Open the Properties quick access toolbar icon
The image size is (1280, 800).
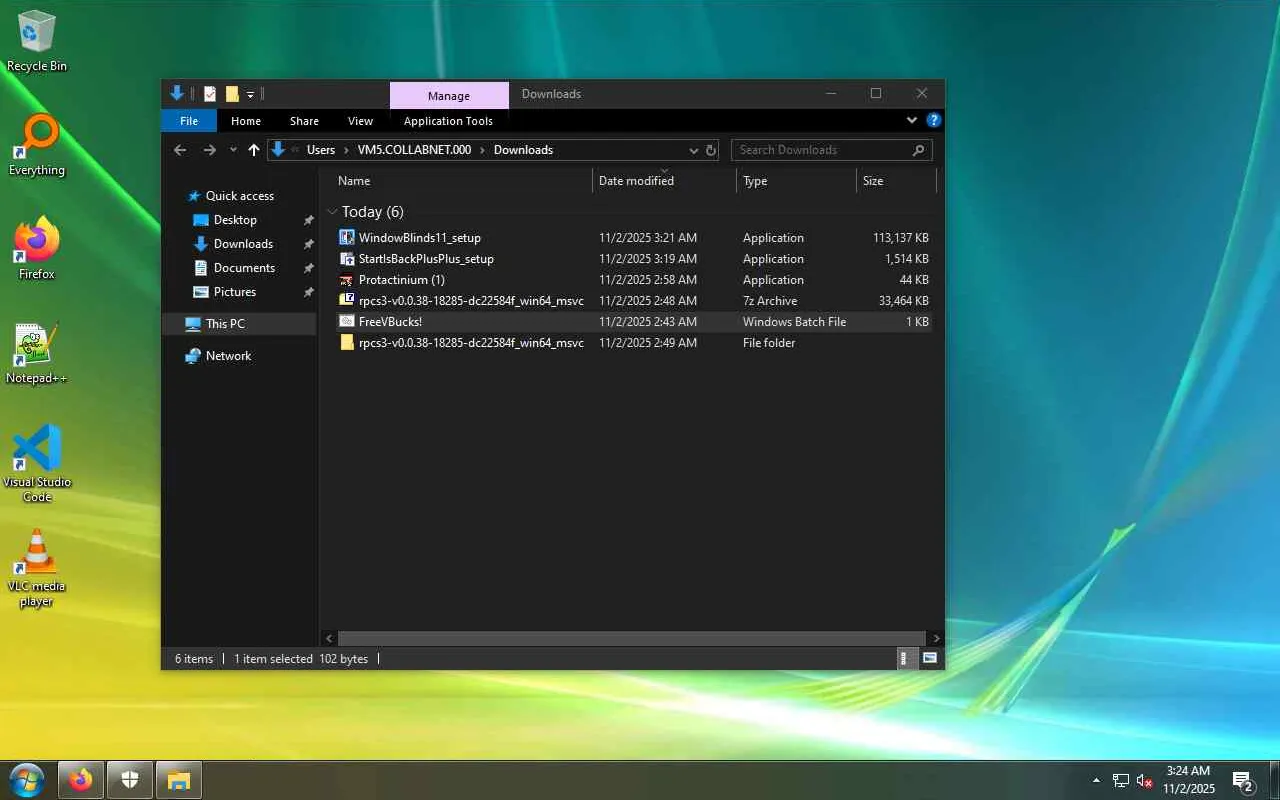[x=210, y=94]
